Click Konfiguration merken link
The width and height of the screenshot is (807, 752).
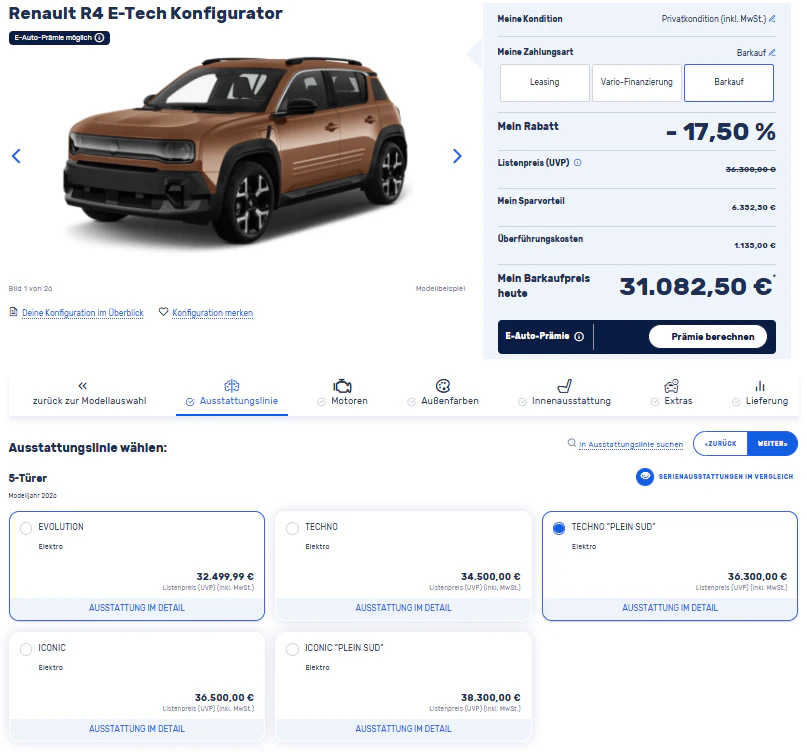point(213,313)
